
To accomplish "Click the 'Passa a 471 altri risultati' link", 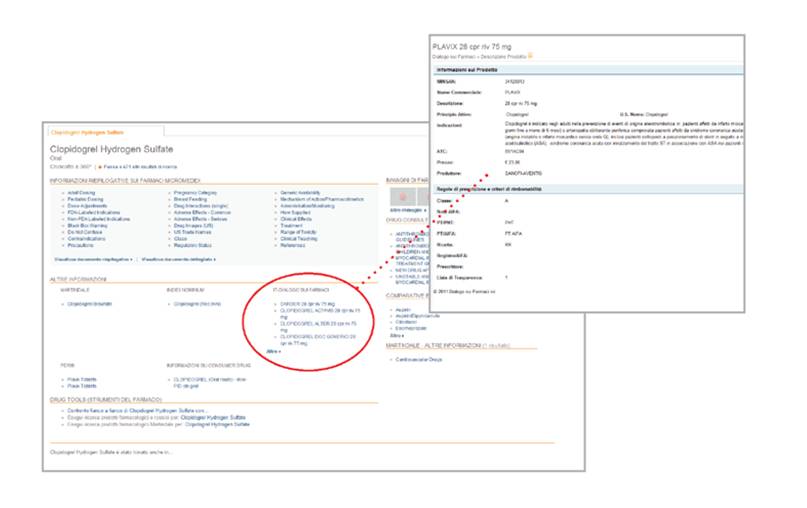I will [140, 167].
